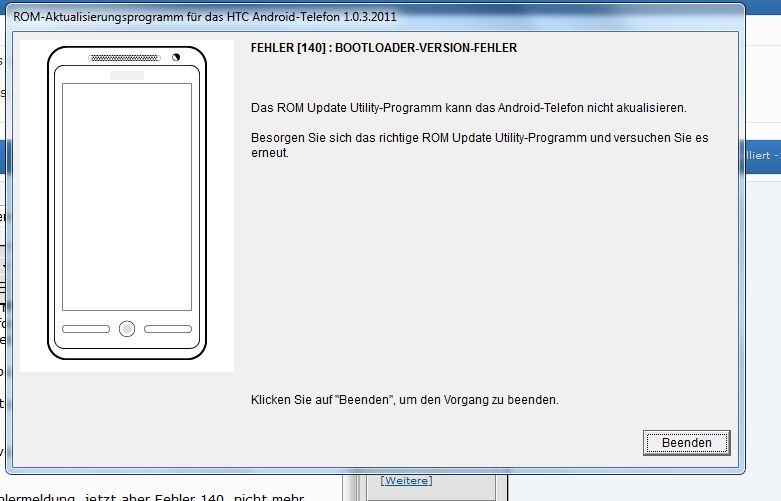Click the Beenden button

(686, 443)
